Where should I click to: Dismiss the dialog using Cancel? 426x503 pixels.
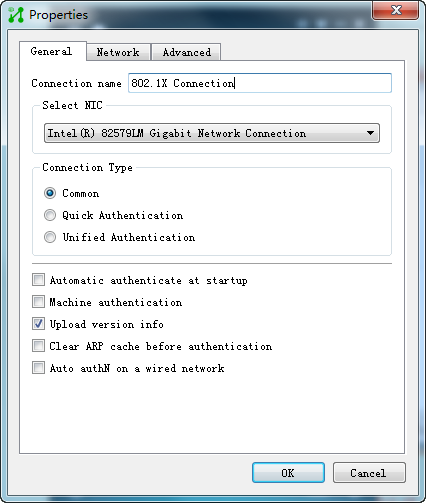click(x=369, y=473)
